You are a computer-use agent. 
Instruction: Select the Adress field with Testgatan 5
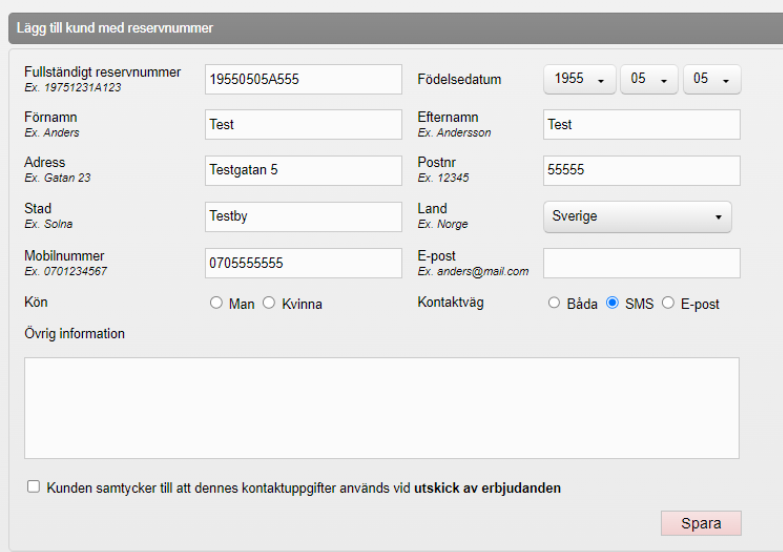(x=303, y=170)
